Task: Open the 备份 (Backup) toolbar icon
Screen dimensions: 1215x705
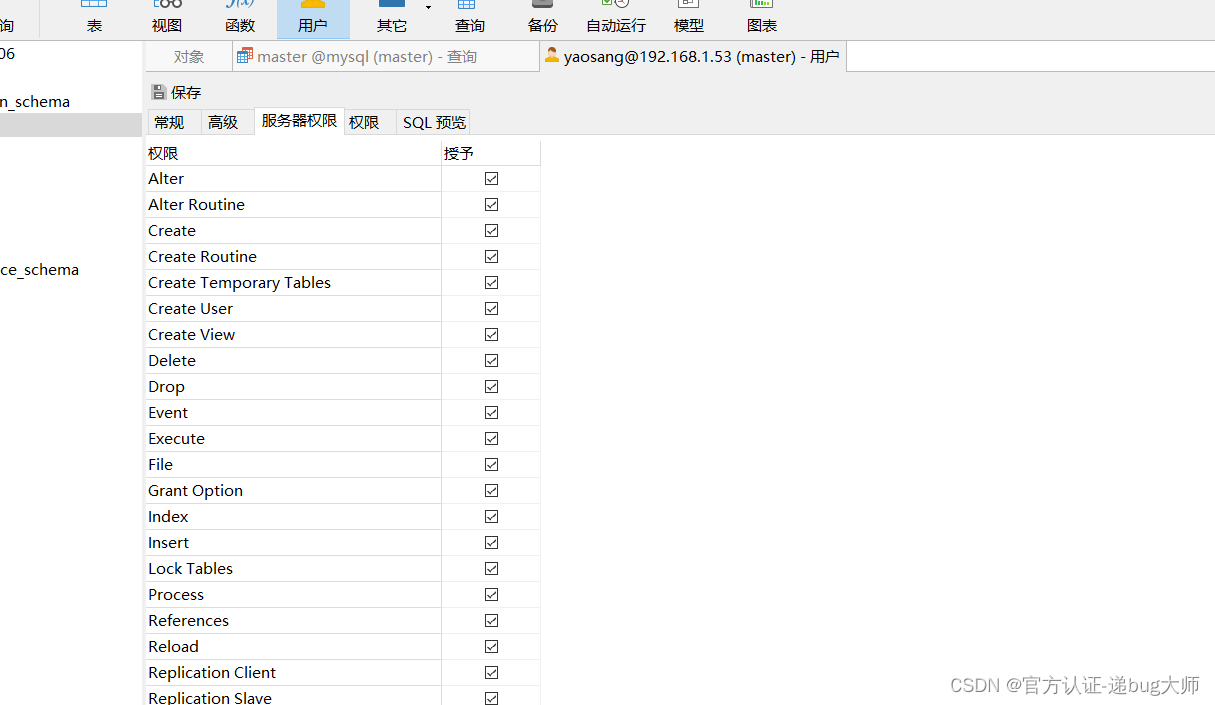Action: (543, 18)
